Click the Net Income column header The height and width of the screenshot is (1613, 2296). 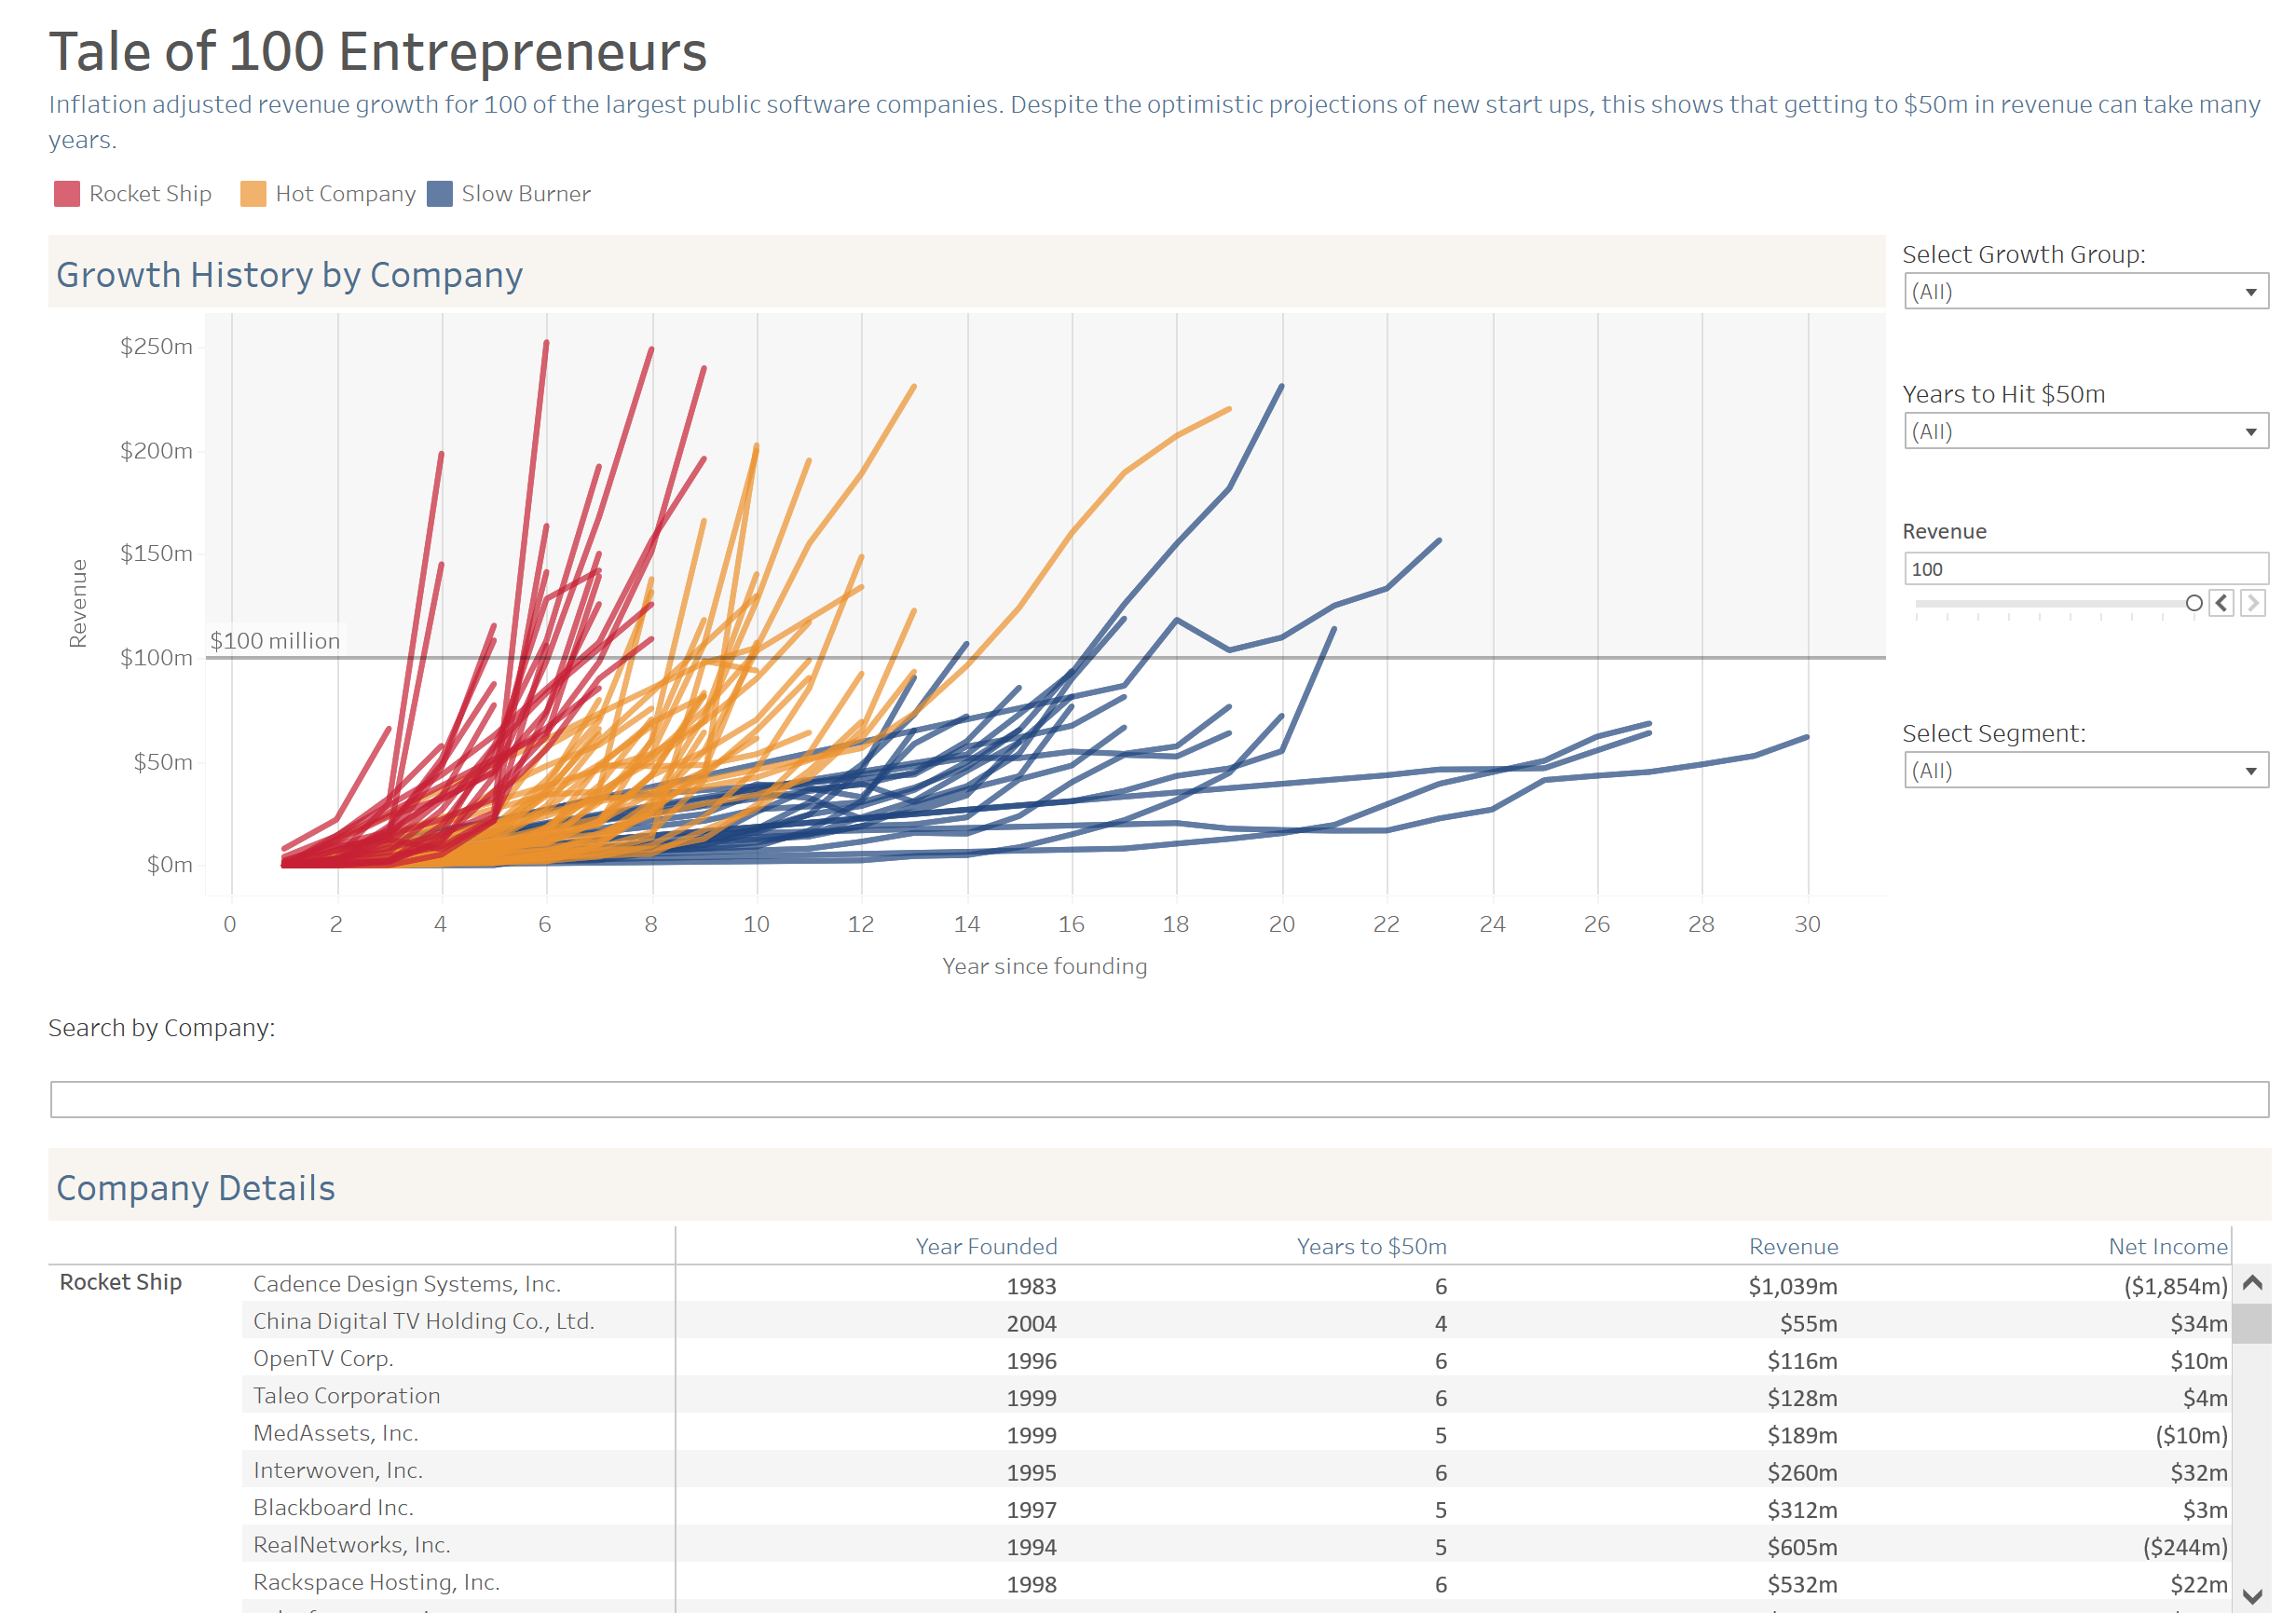coord(2167,1247)
